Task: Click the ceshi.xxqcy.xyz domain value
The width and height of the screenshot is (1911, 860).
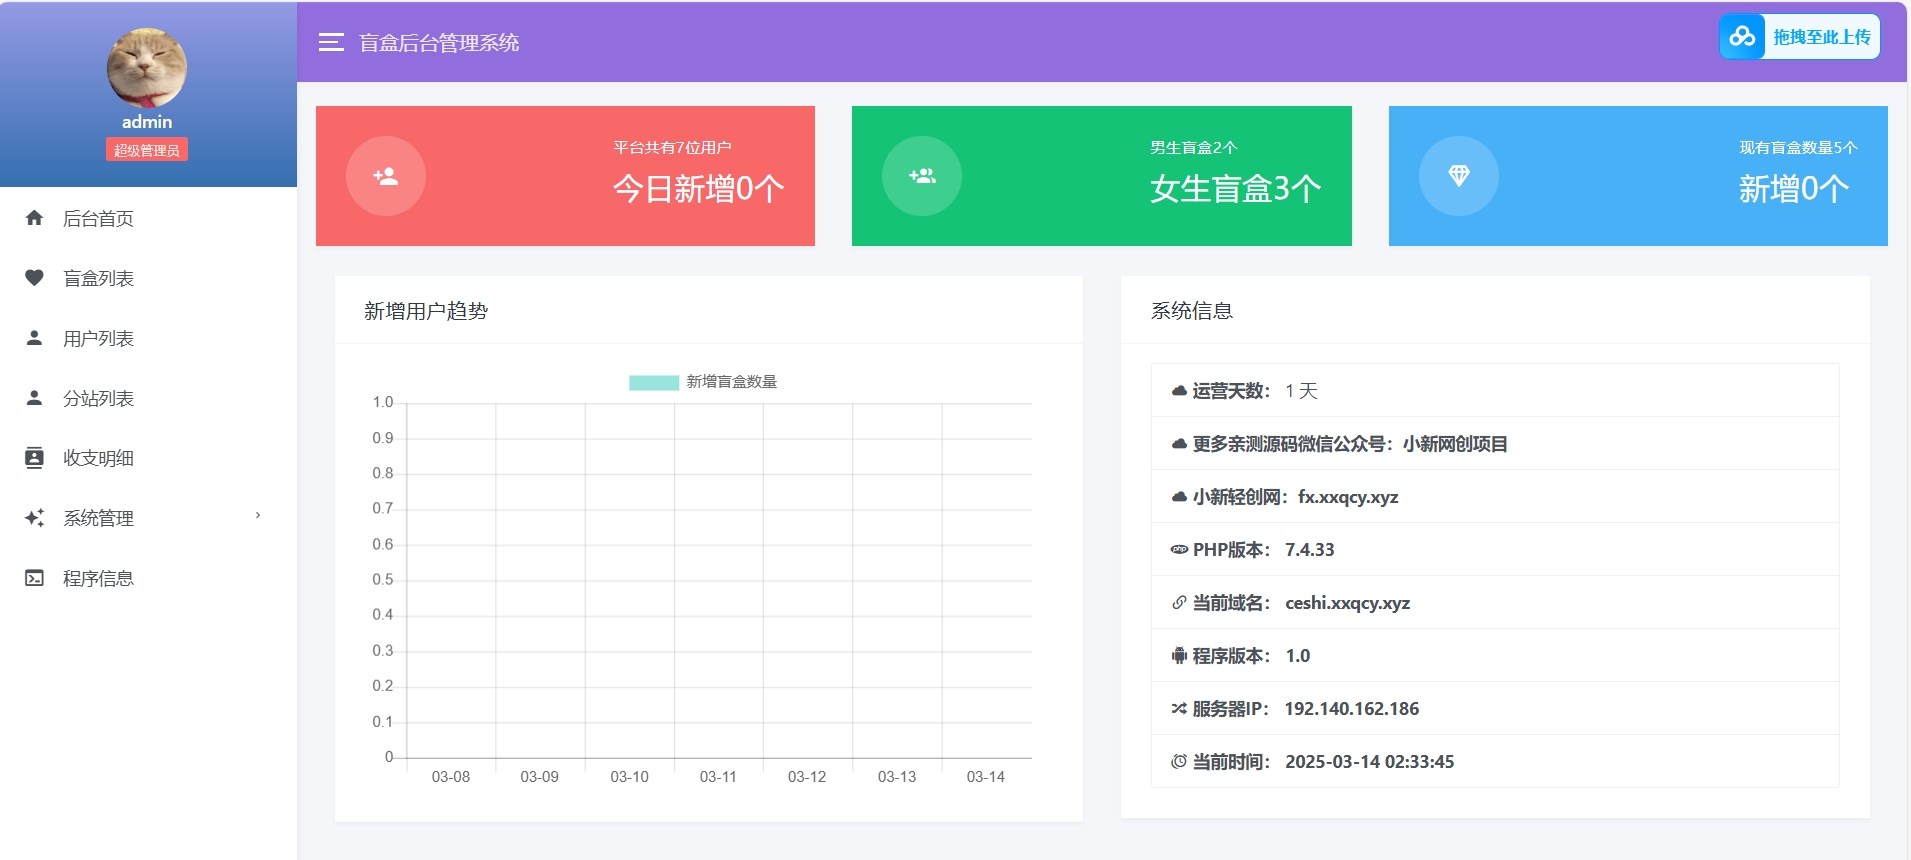Action: click(x=1348, y=603)
